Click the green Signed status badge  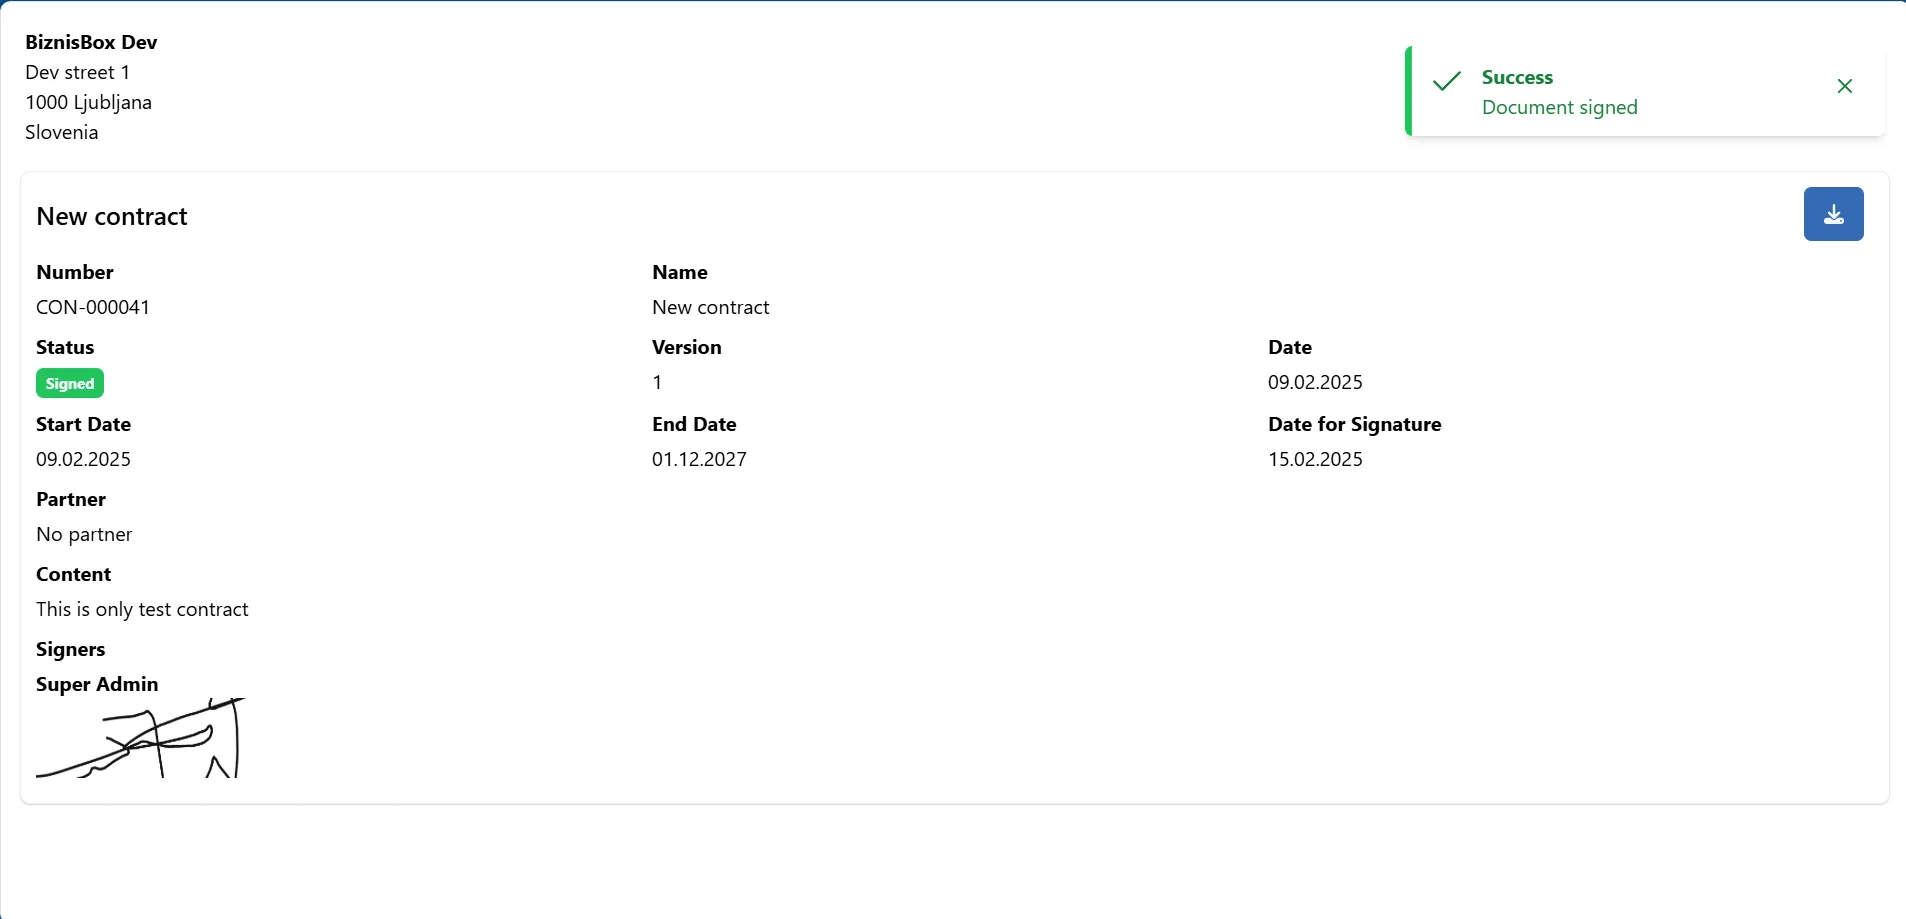(70, 384)
